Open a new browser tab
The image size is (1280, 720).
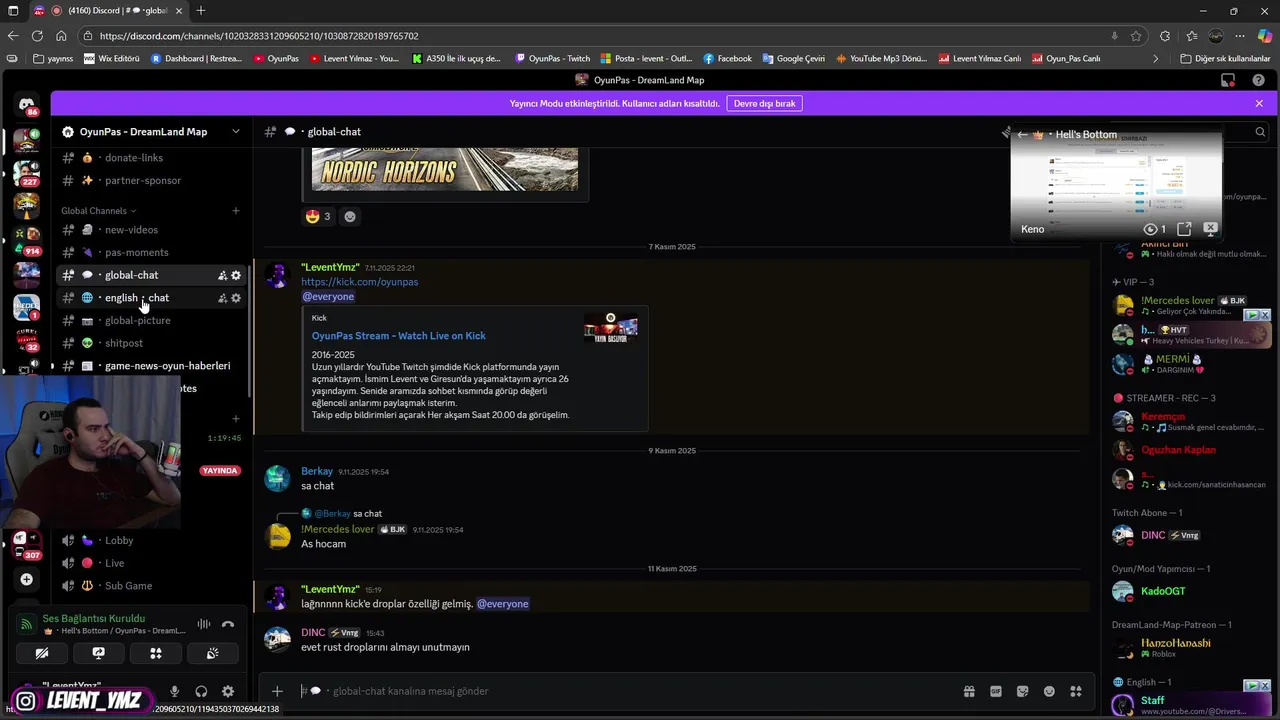coord(201,11)
